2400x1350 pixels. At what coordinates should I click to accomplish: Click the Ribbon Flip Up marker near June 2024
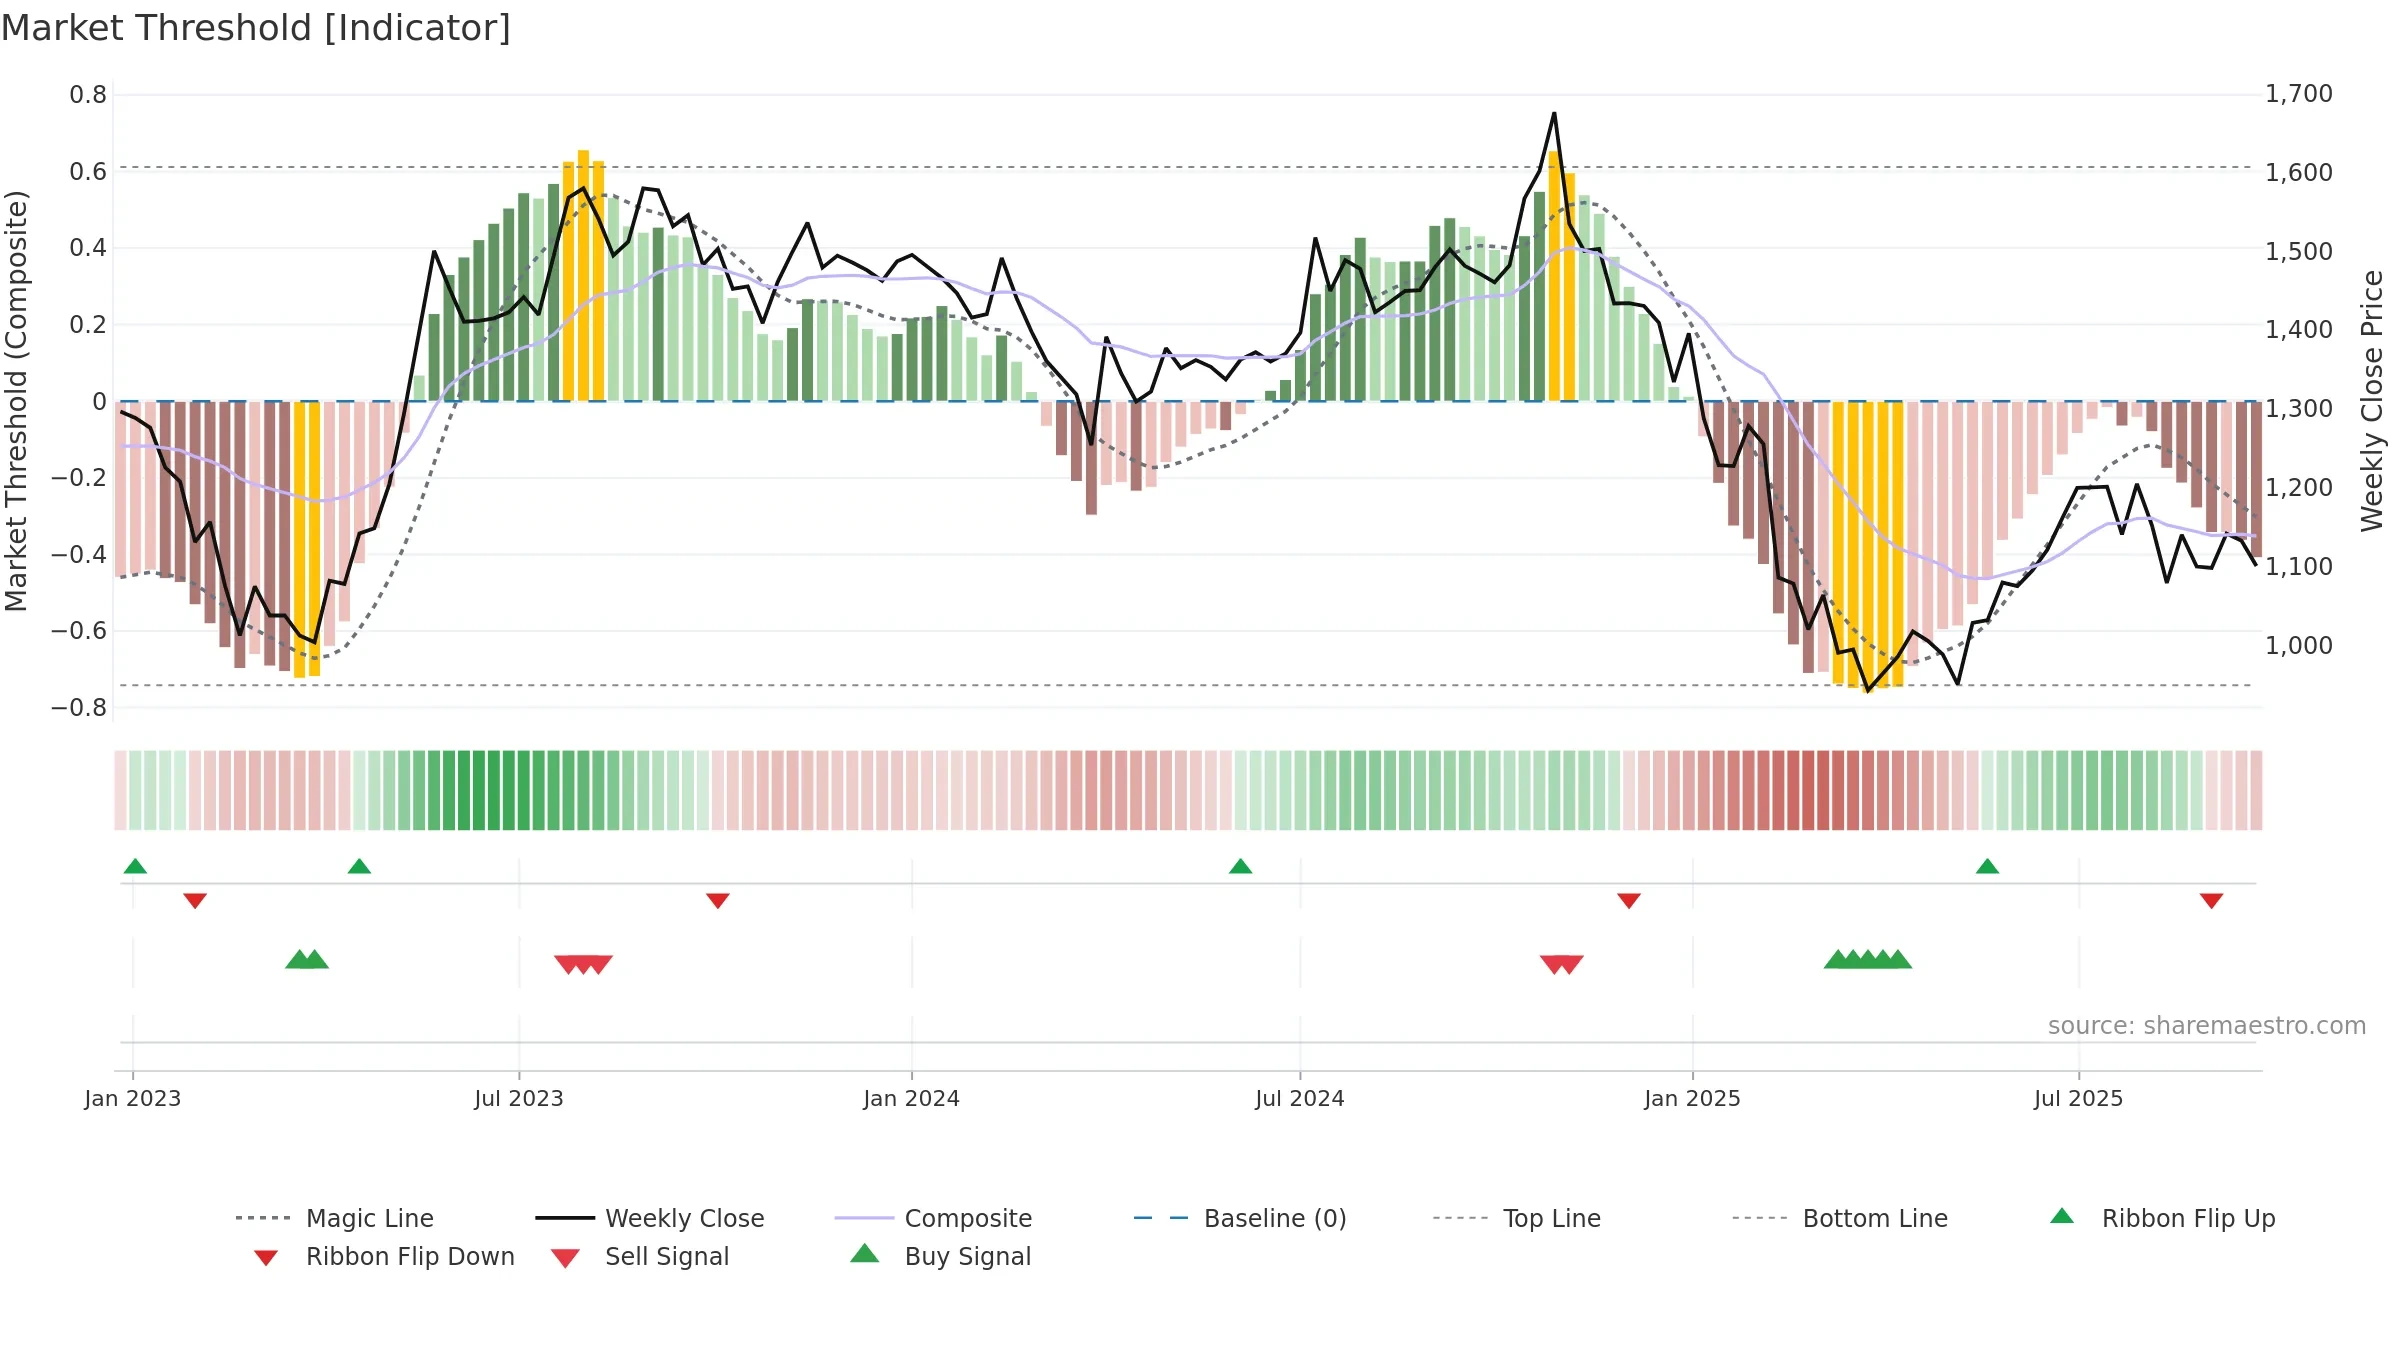coord(1240,866)
